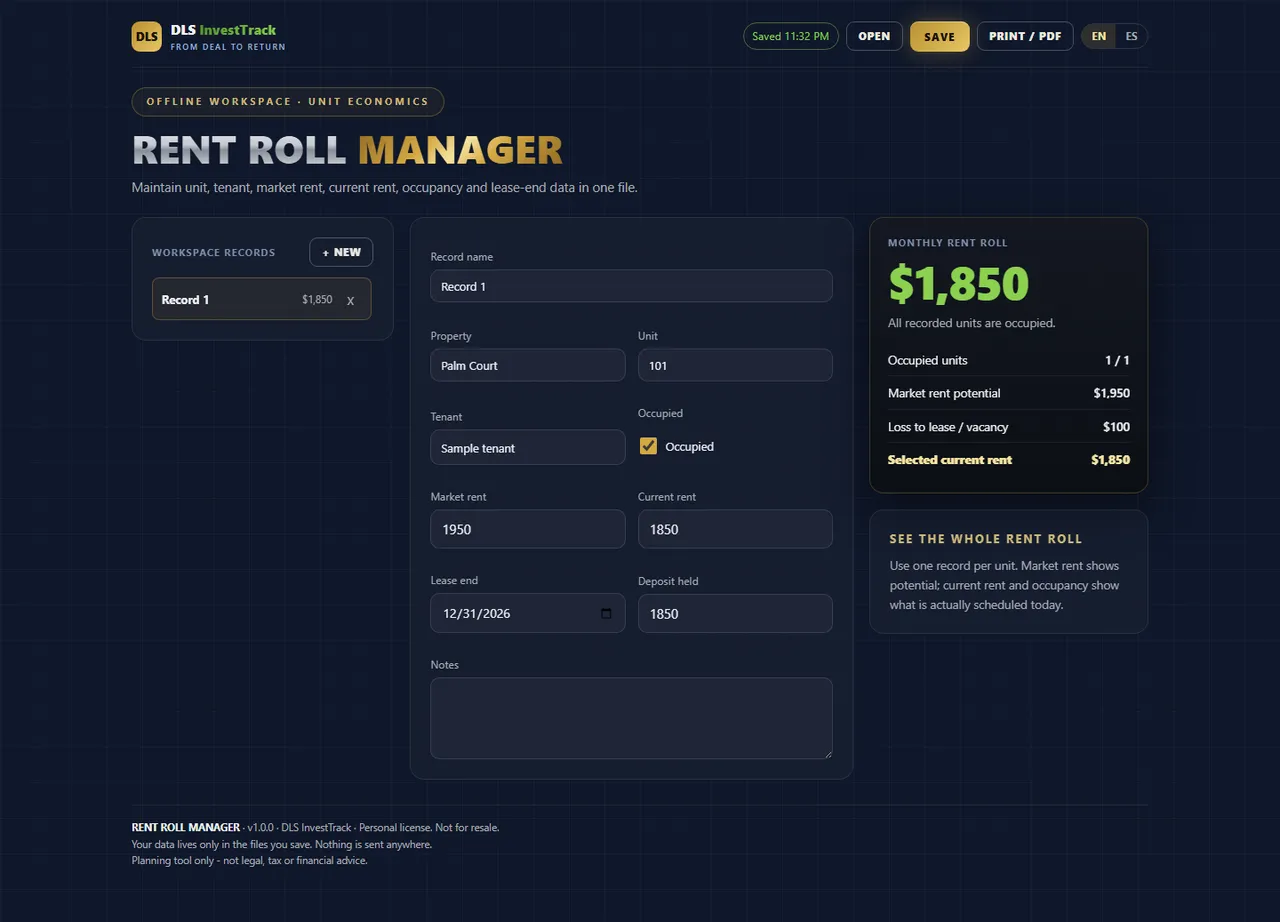
Task: Click the DLS InvestTrack brand name
Action: click(223, 30)
